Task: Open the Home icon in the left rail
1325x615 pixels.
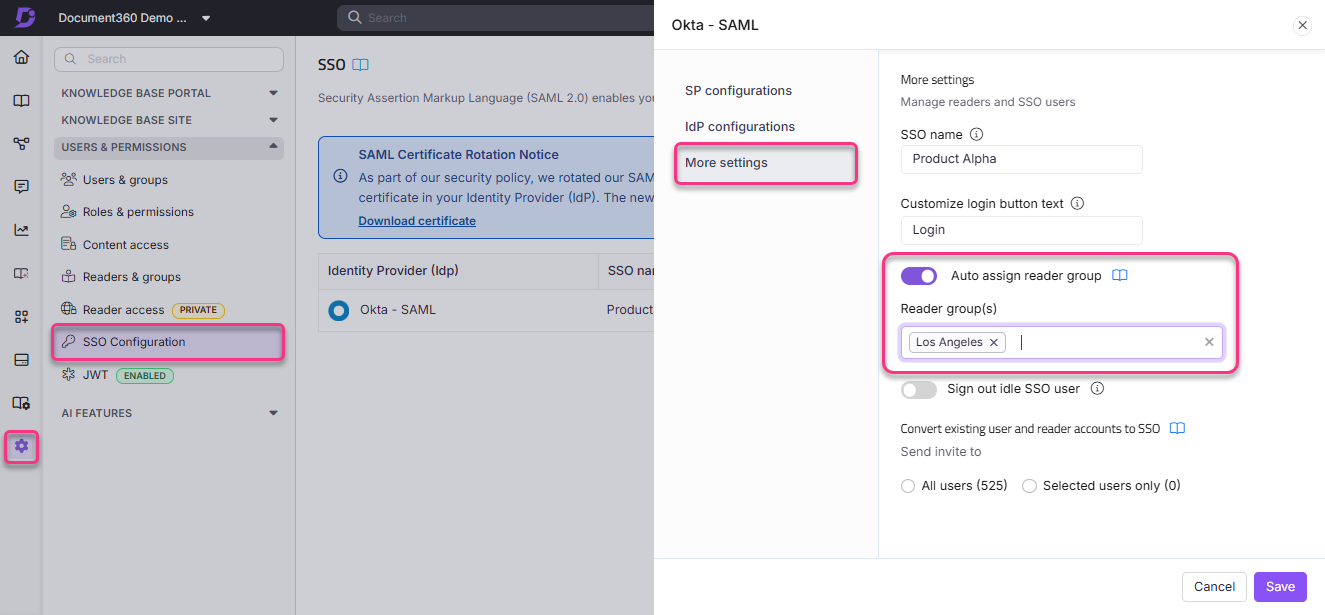Action: tap(22, 57)
